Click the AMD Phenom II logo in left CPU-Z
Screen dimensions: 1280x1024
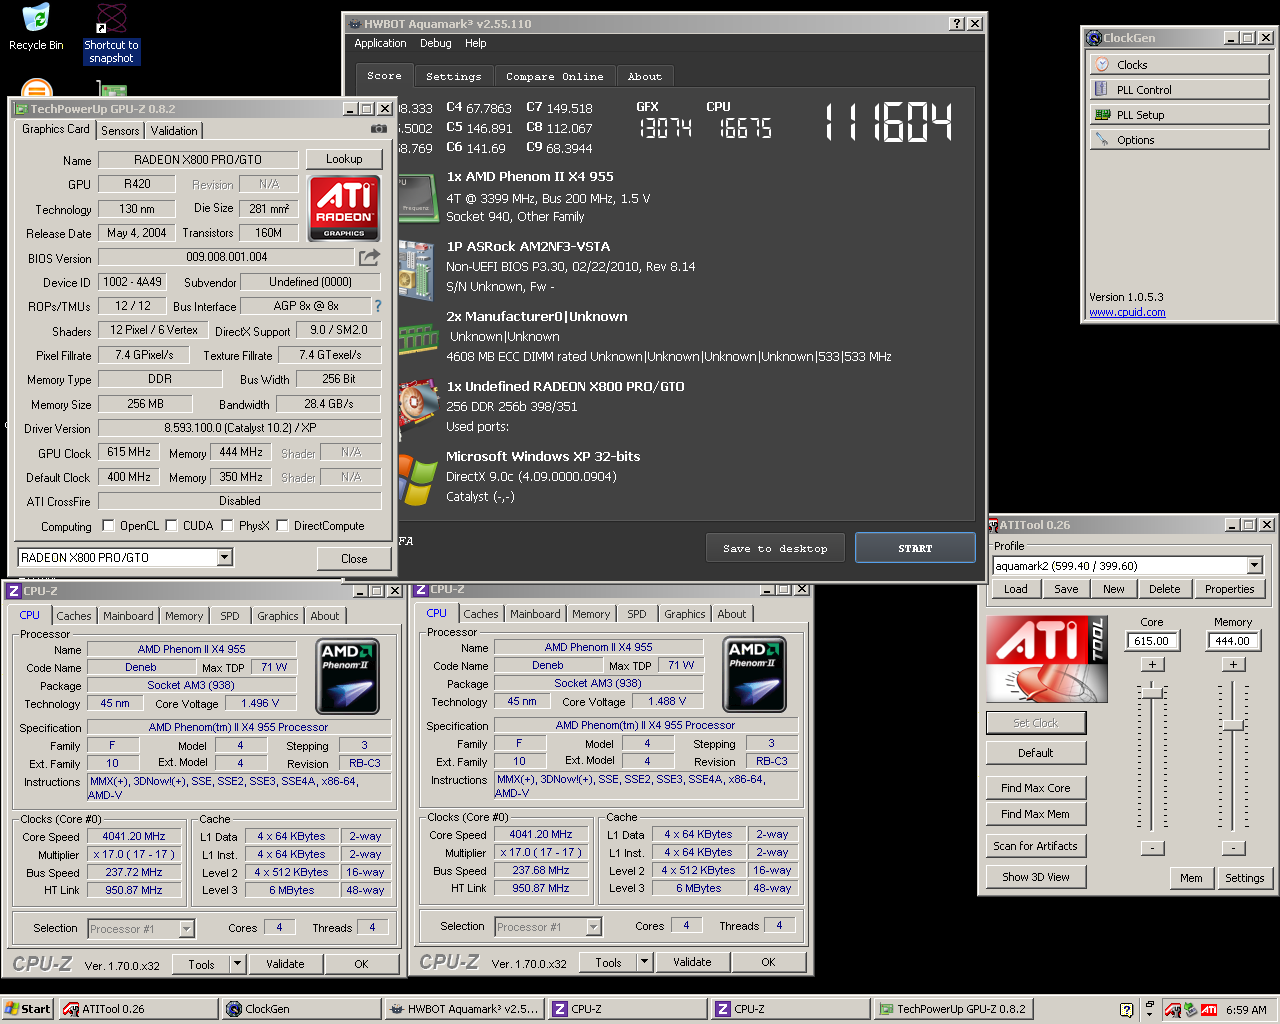pyautogui.click(x=347, y=677)
